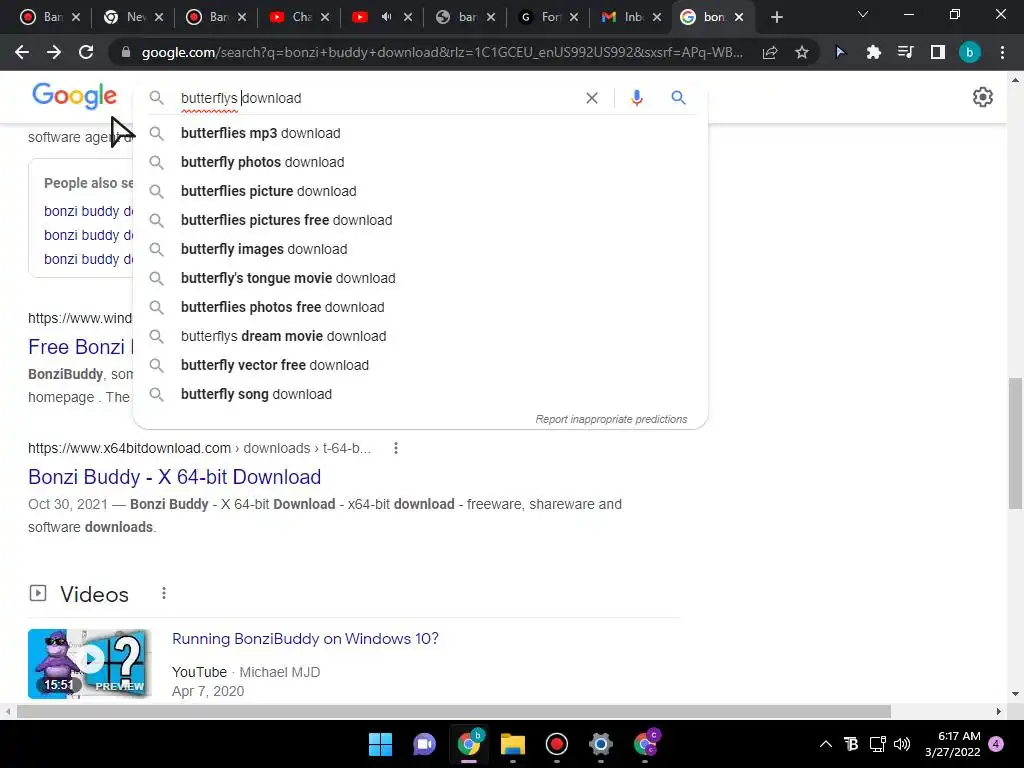1024x768 pixels.
Task: Show hidden tray icons chevron
Action: (x=825, y=744)
